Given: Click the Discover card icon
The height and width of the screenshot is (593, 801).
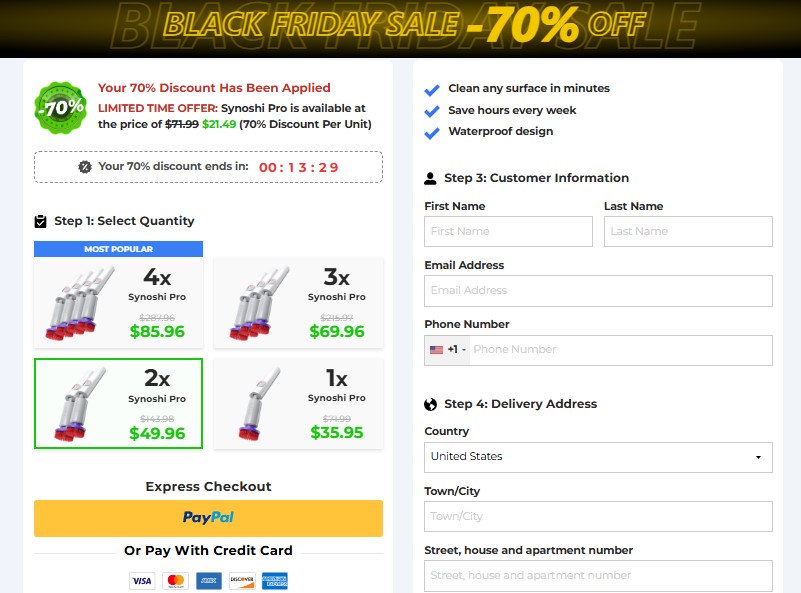Looking at the screenshot, I should click(241, 580).
